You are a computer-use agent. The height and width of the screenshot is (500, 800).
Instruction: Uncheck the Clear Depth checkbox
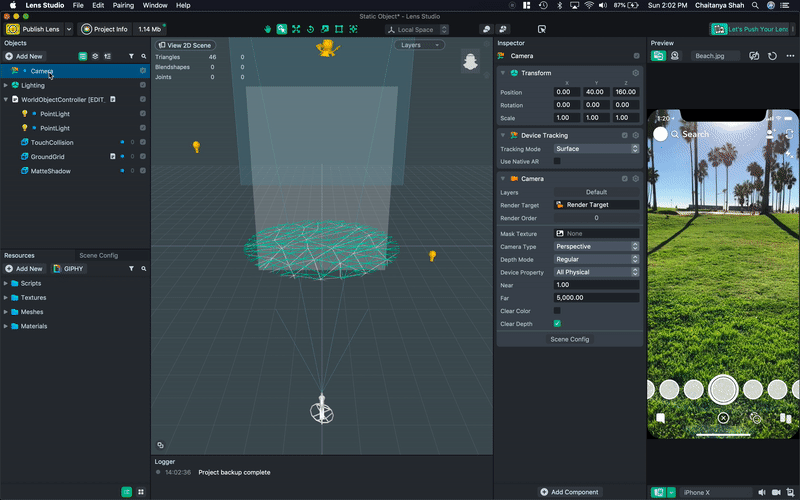pyautogui.click(x=557, y=324)
